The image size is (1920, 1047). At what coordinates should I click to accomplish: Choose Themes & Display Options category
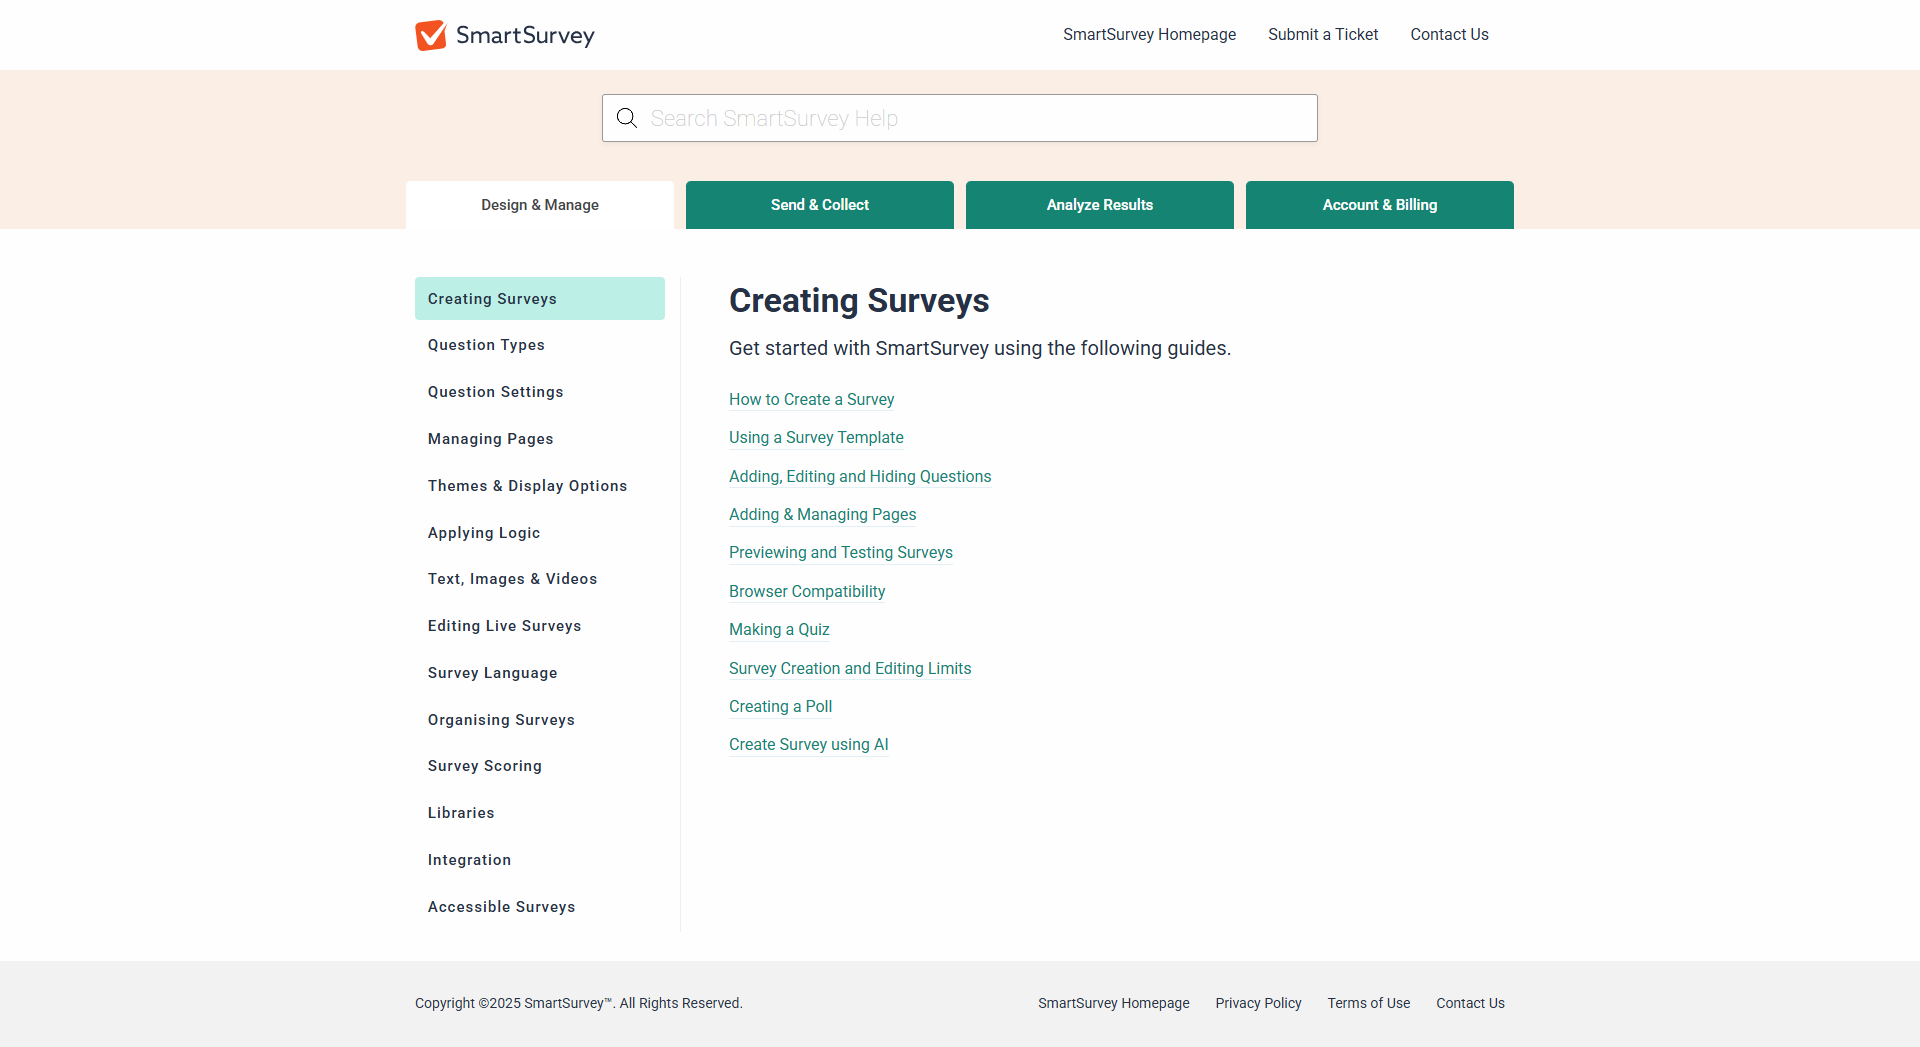[x=527, y=486]
